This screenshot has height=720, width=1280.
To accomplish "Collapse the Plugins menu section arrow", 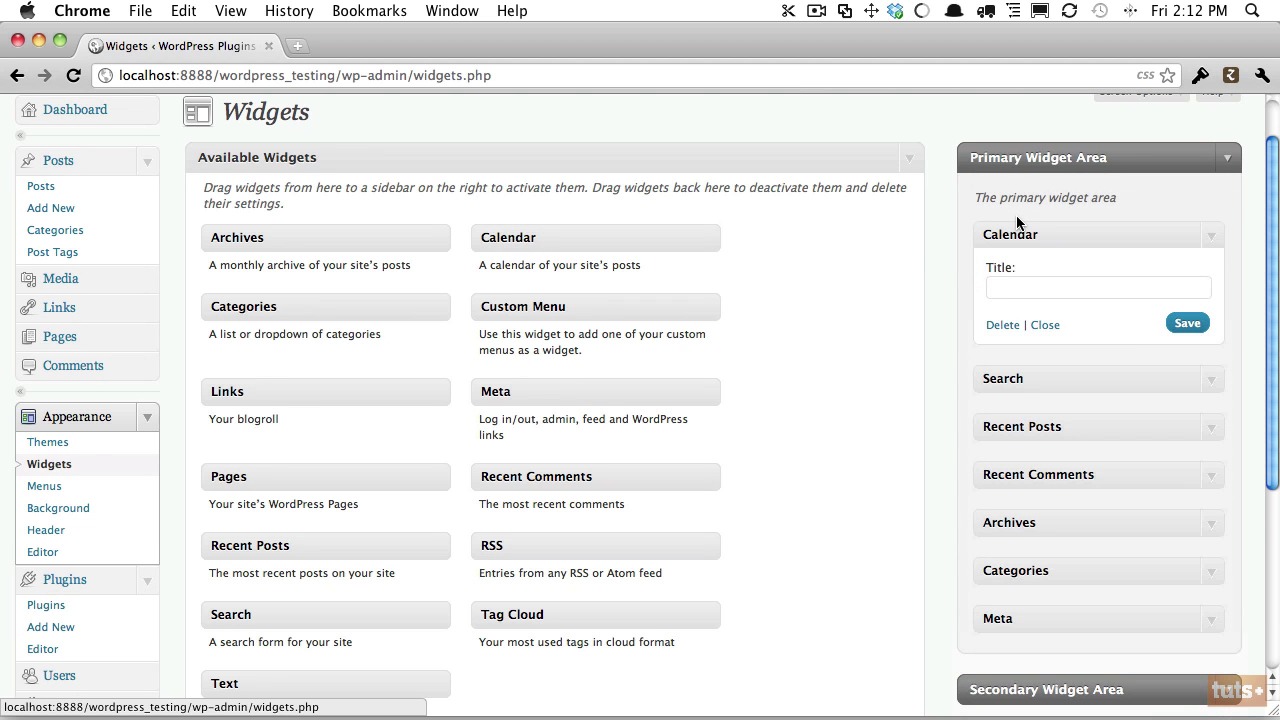I will tap(147, 580).
